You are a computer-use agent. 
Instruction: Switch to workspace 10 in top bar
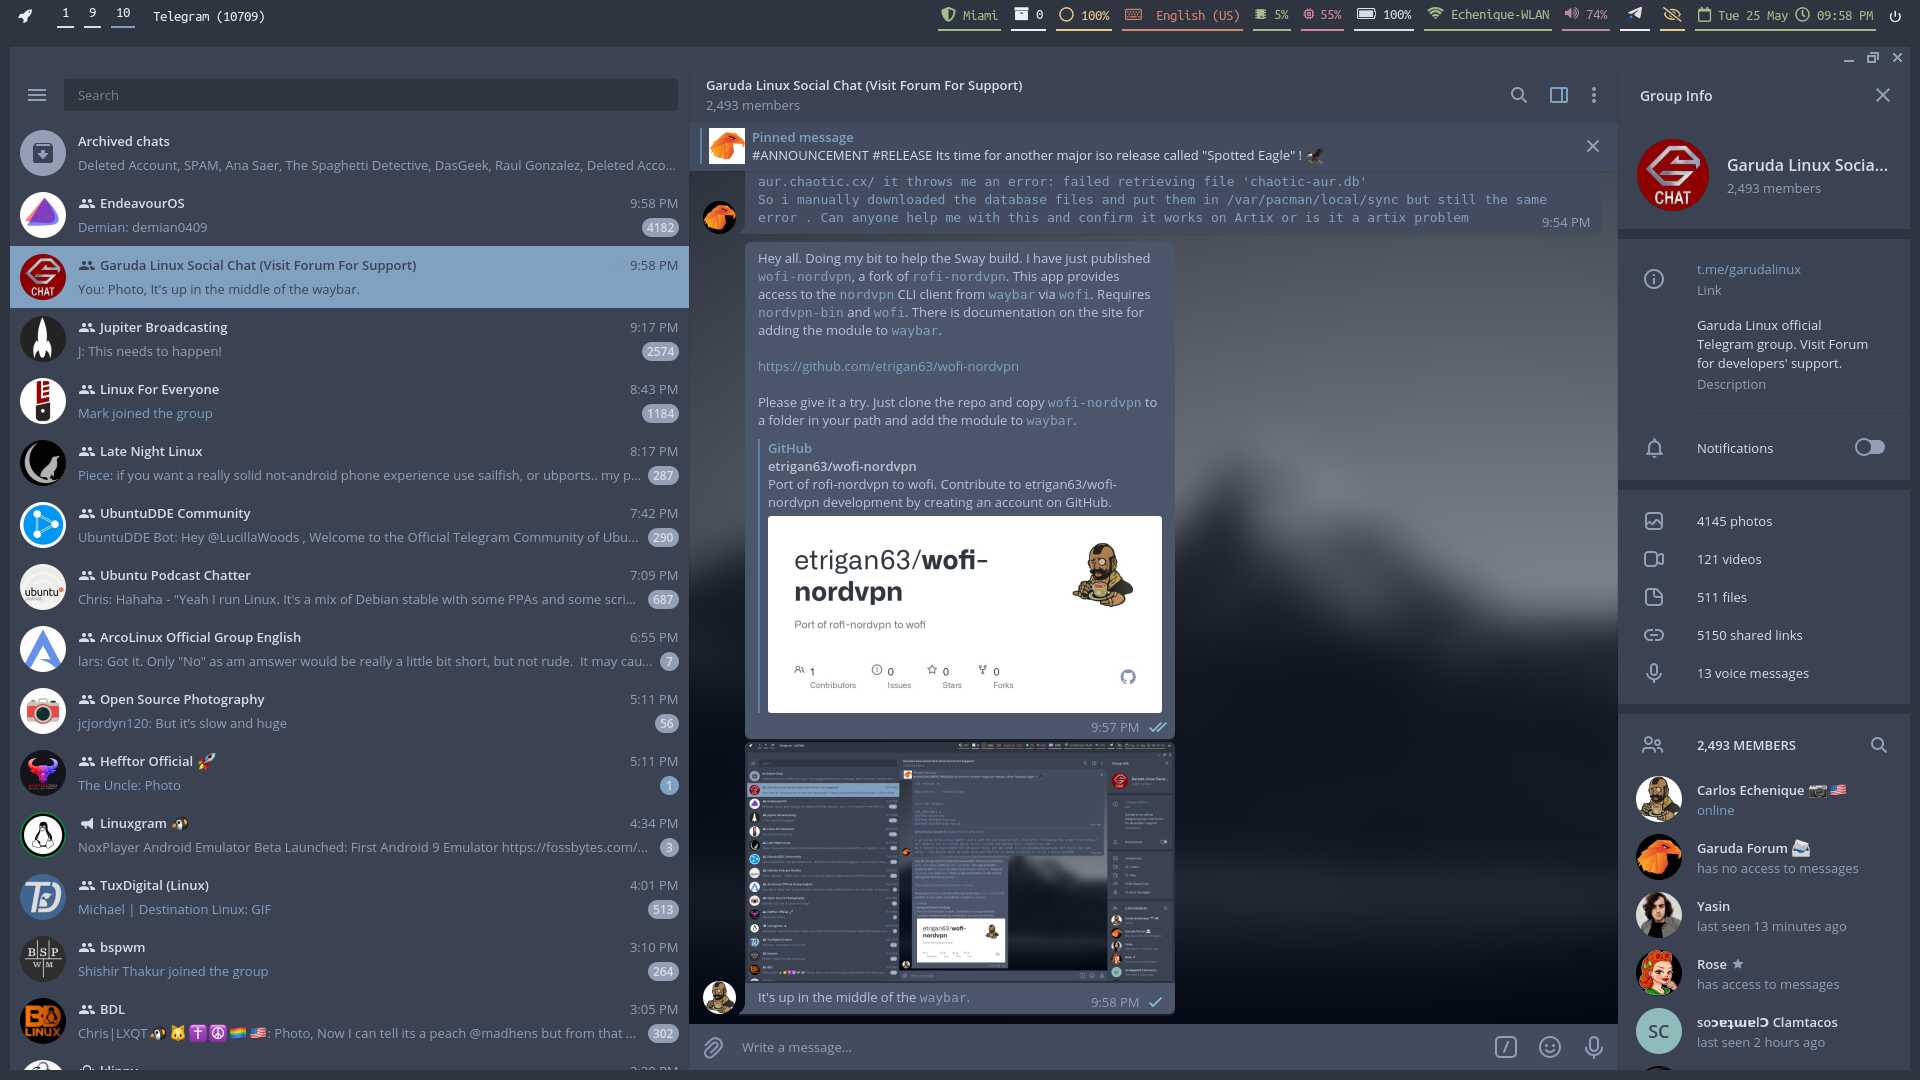tap(123, 14)
